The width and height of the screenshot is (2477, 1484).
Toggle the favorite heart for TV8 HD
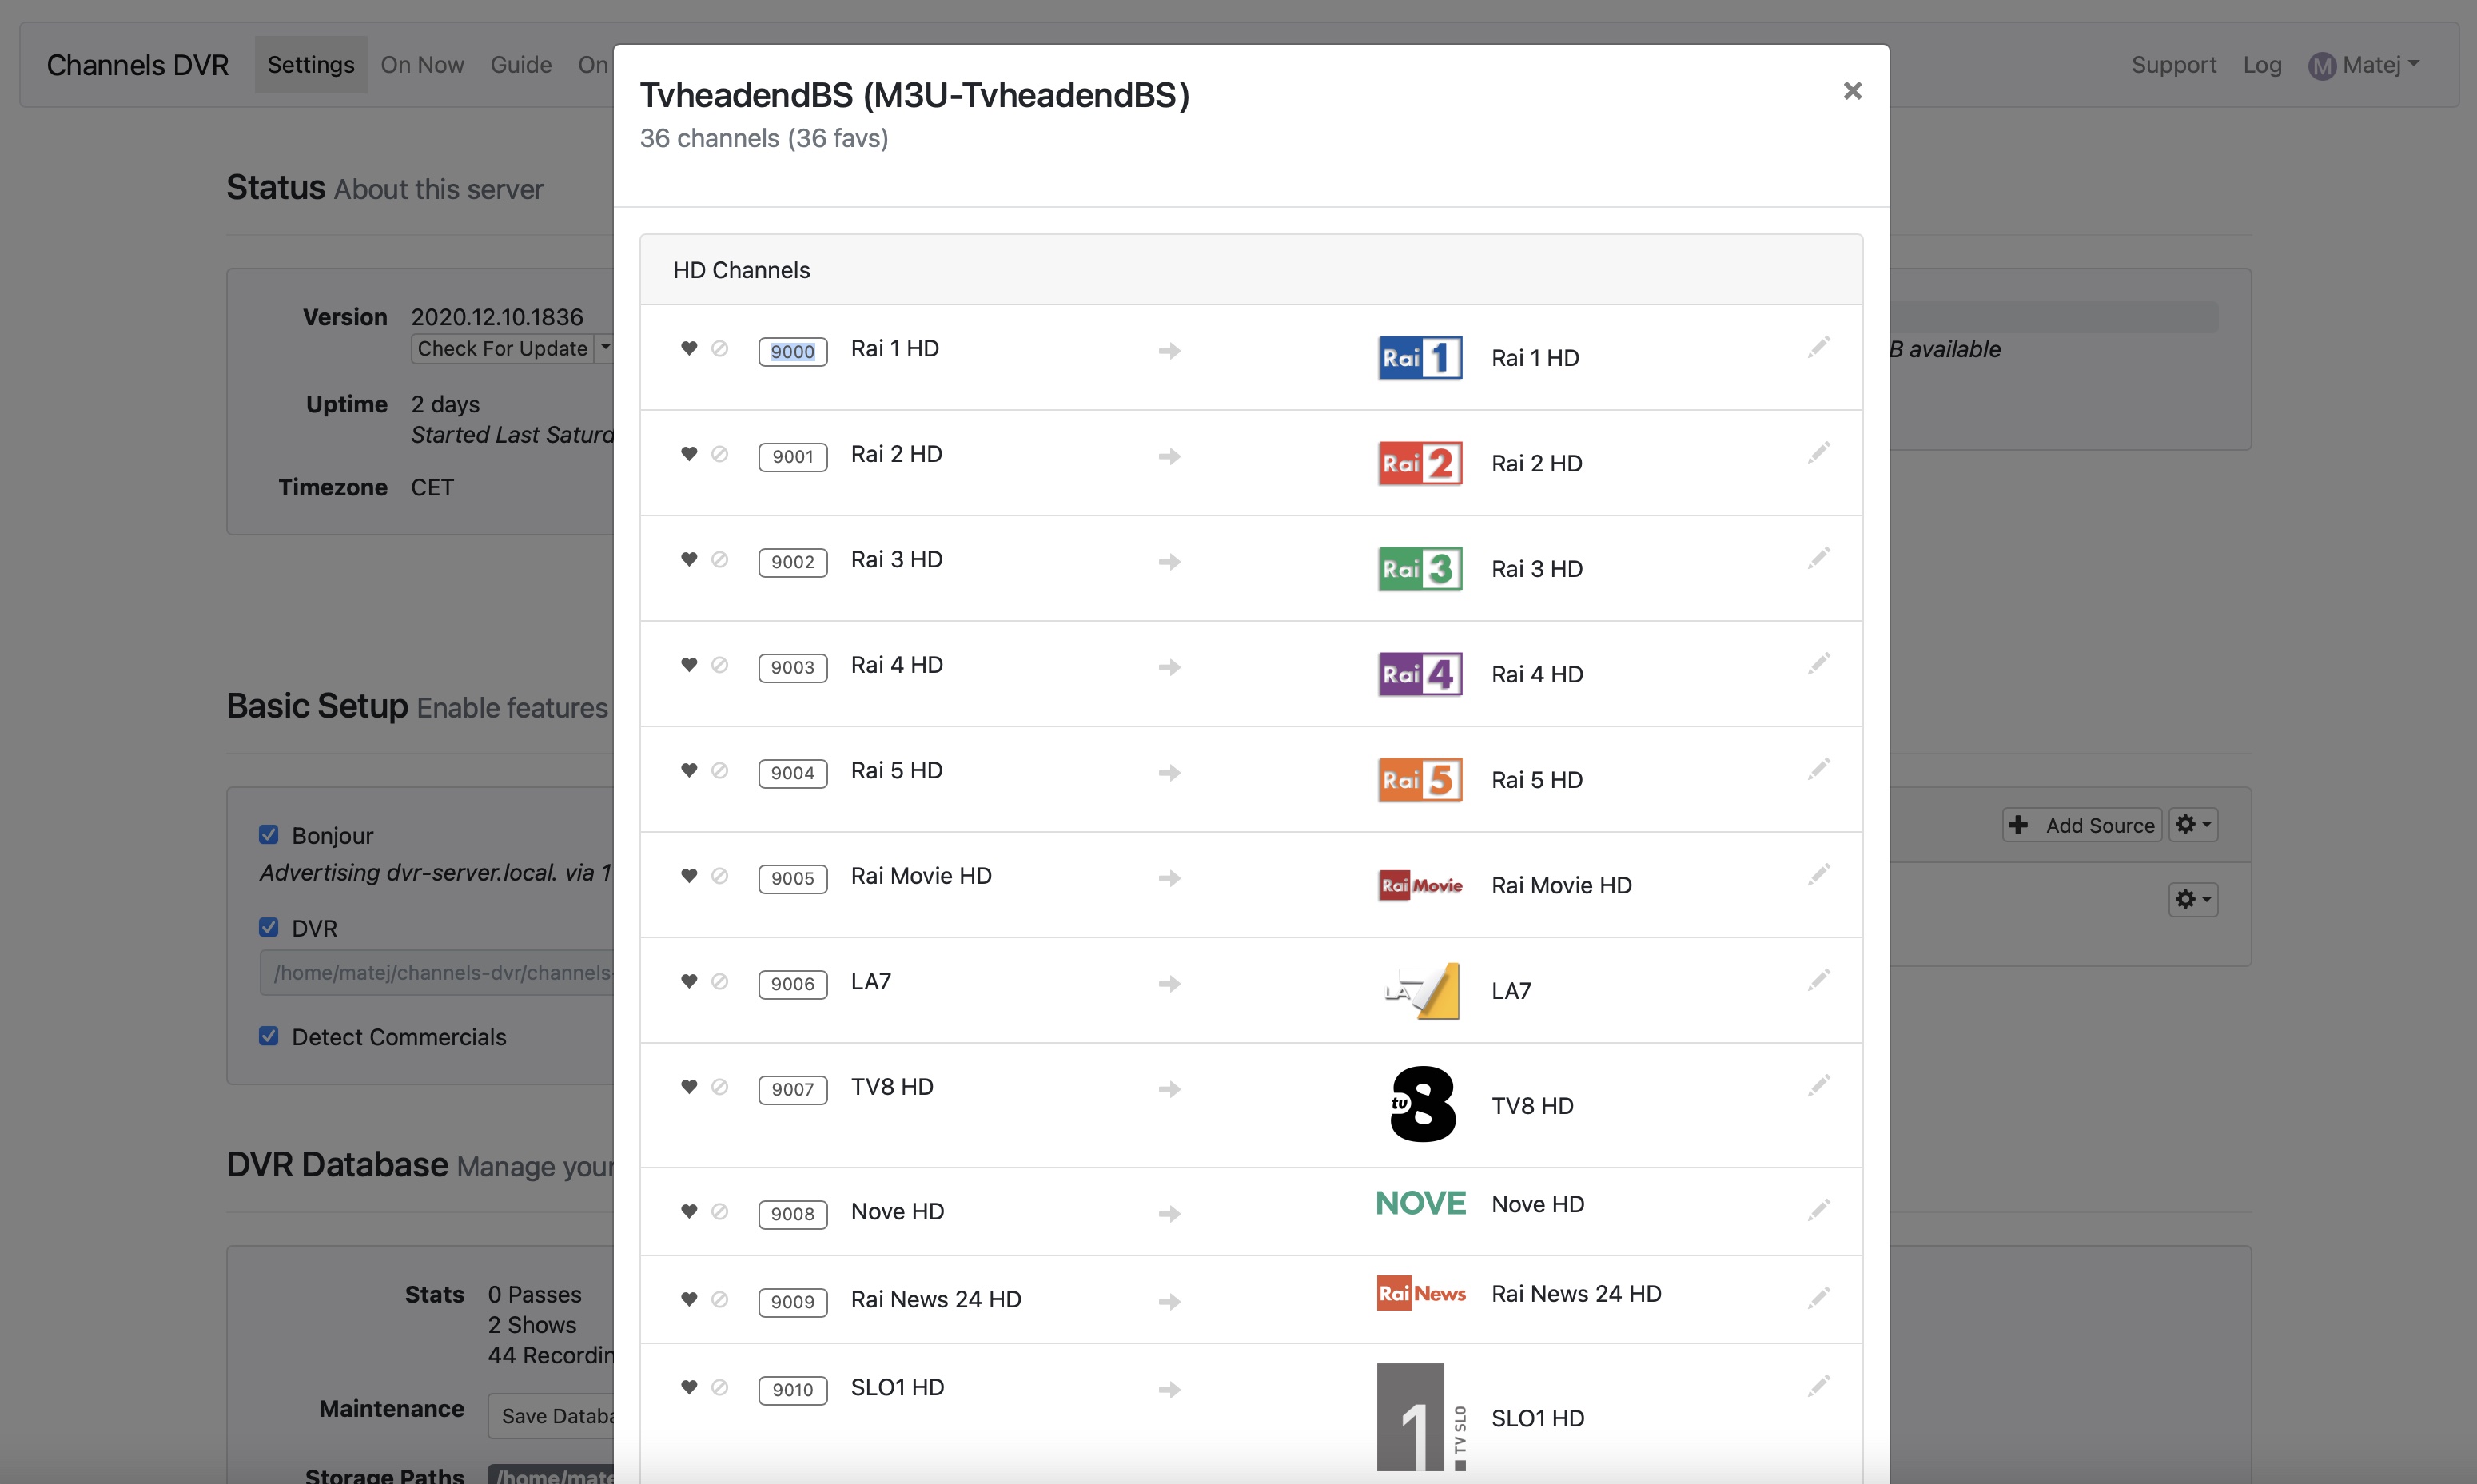(688, 1086)
